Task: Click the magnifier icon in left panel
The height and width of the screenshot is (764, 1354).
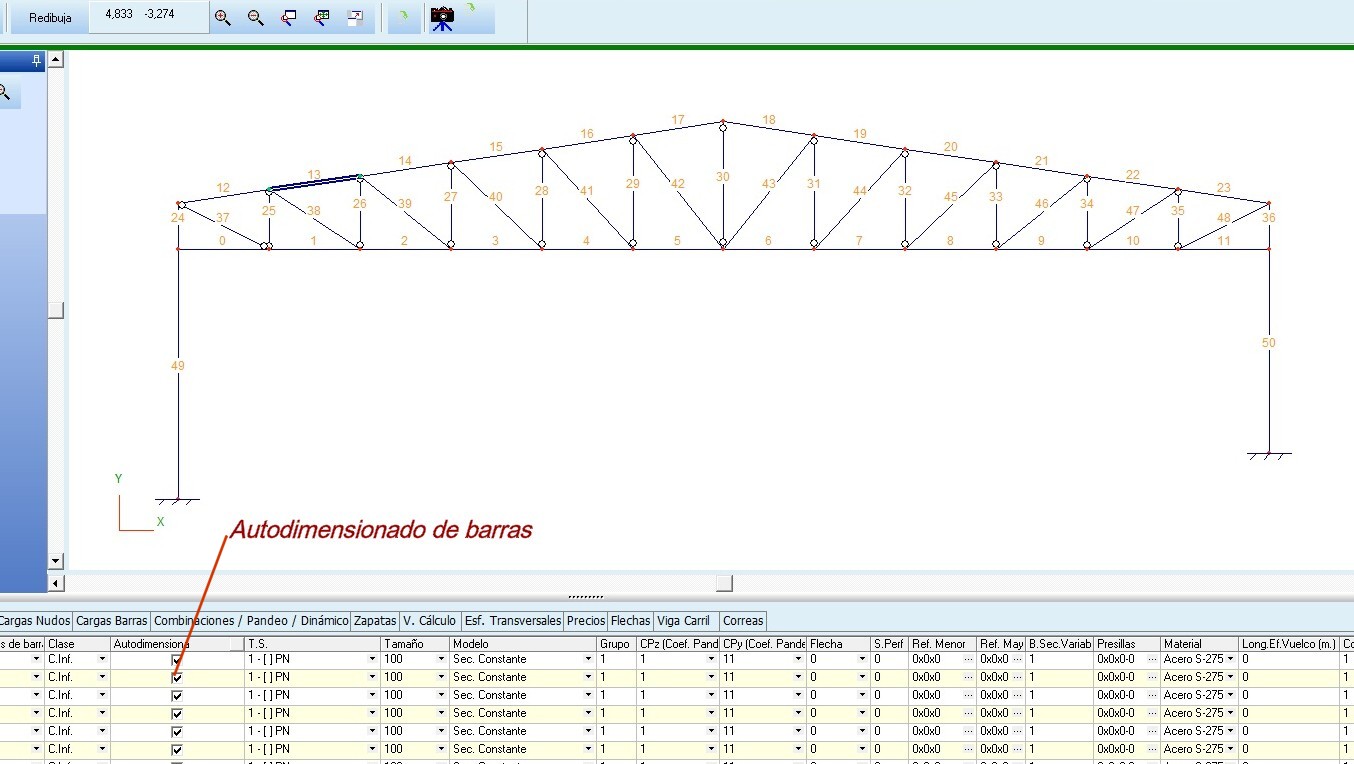Action: (5, 93)
